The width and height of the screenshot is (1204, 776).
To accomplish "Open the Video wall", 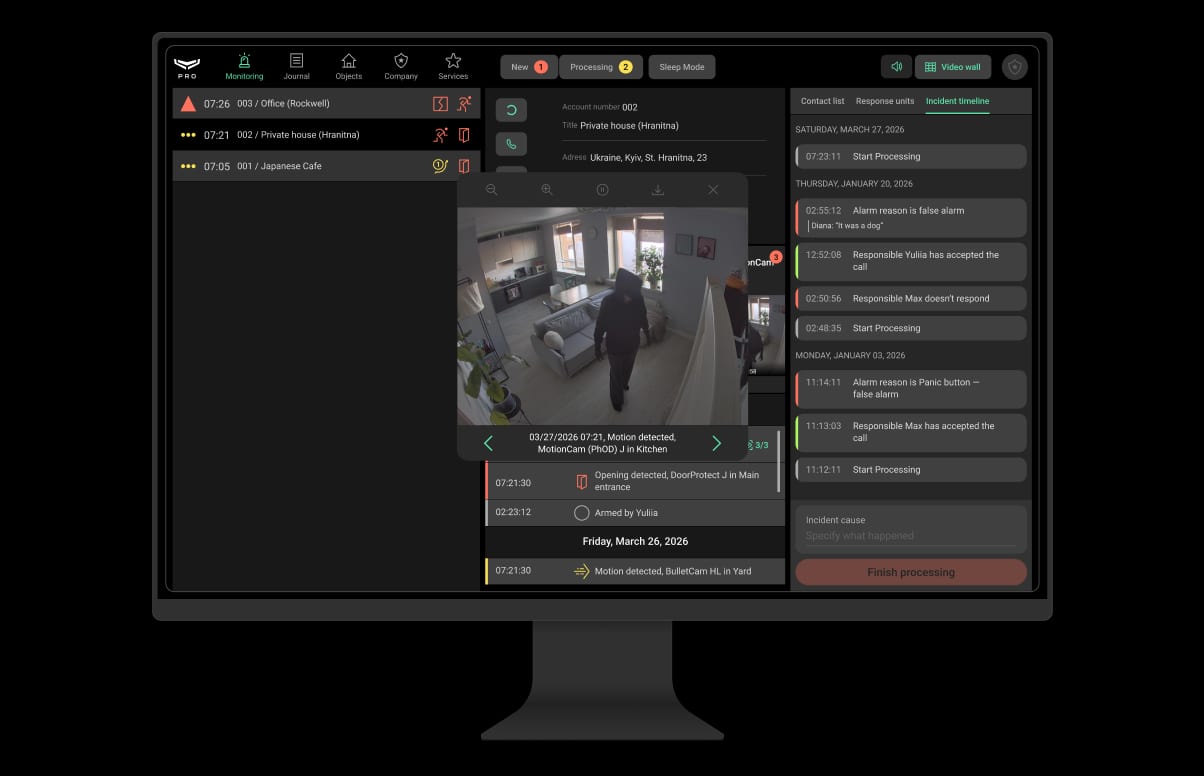I will point(953,67).
